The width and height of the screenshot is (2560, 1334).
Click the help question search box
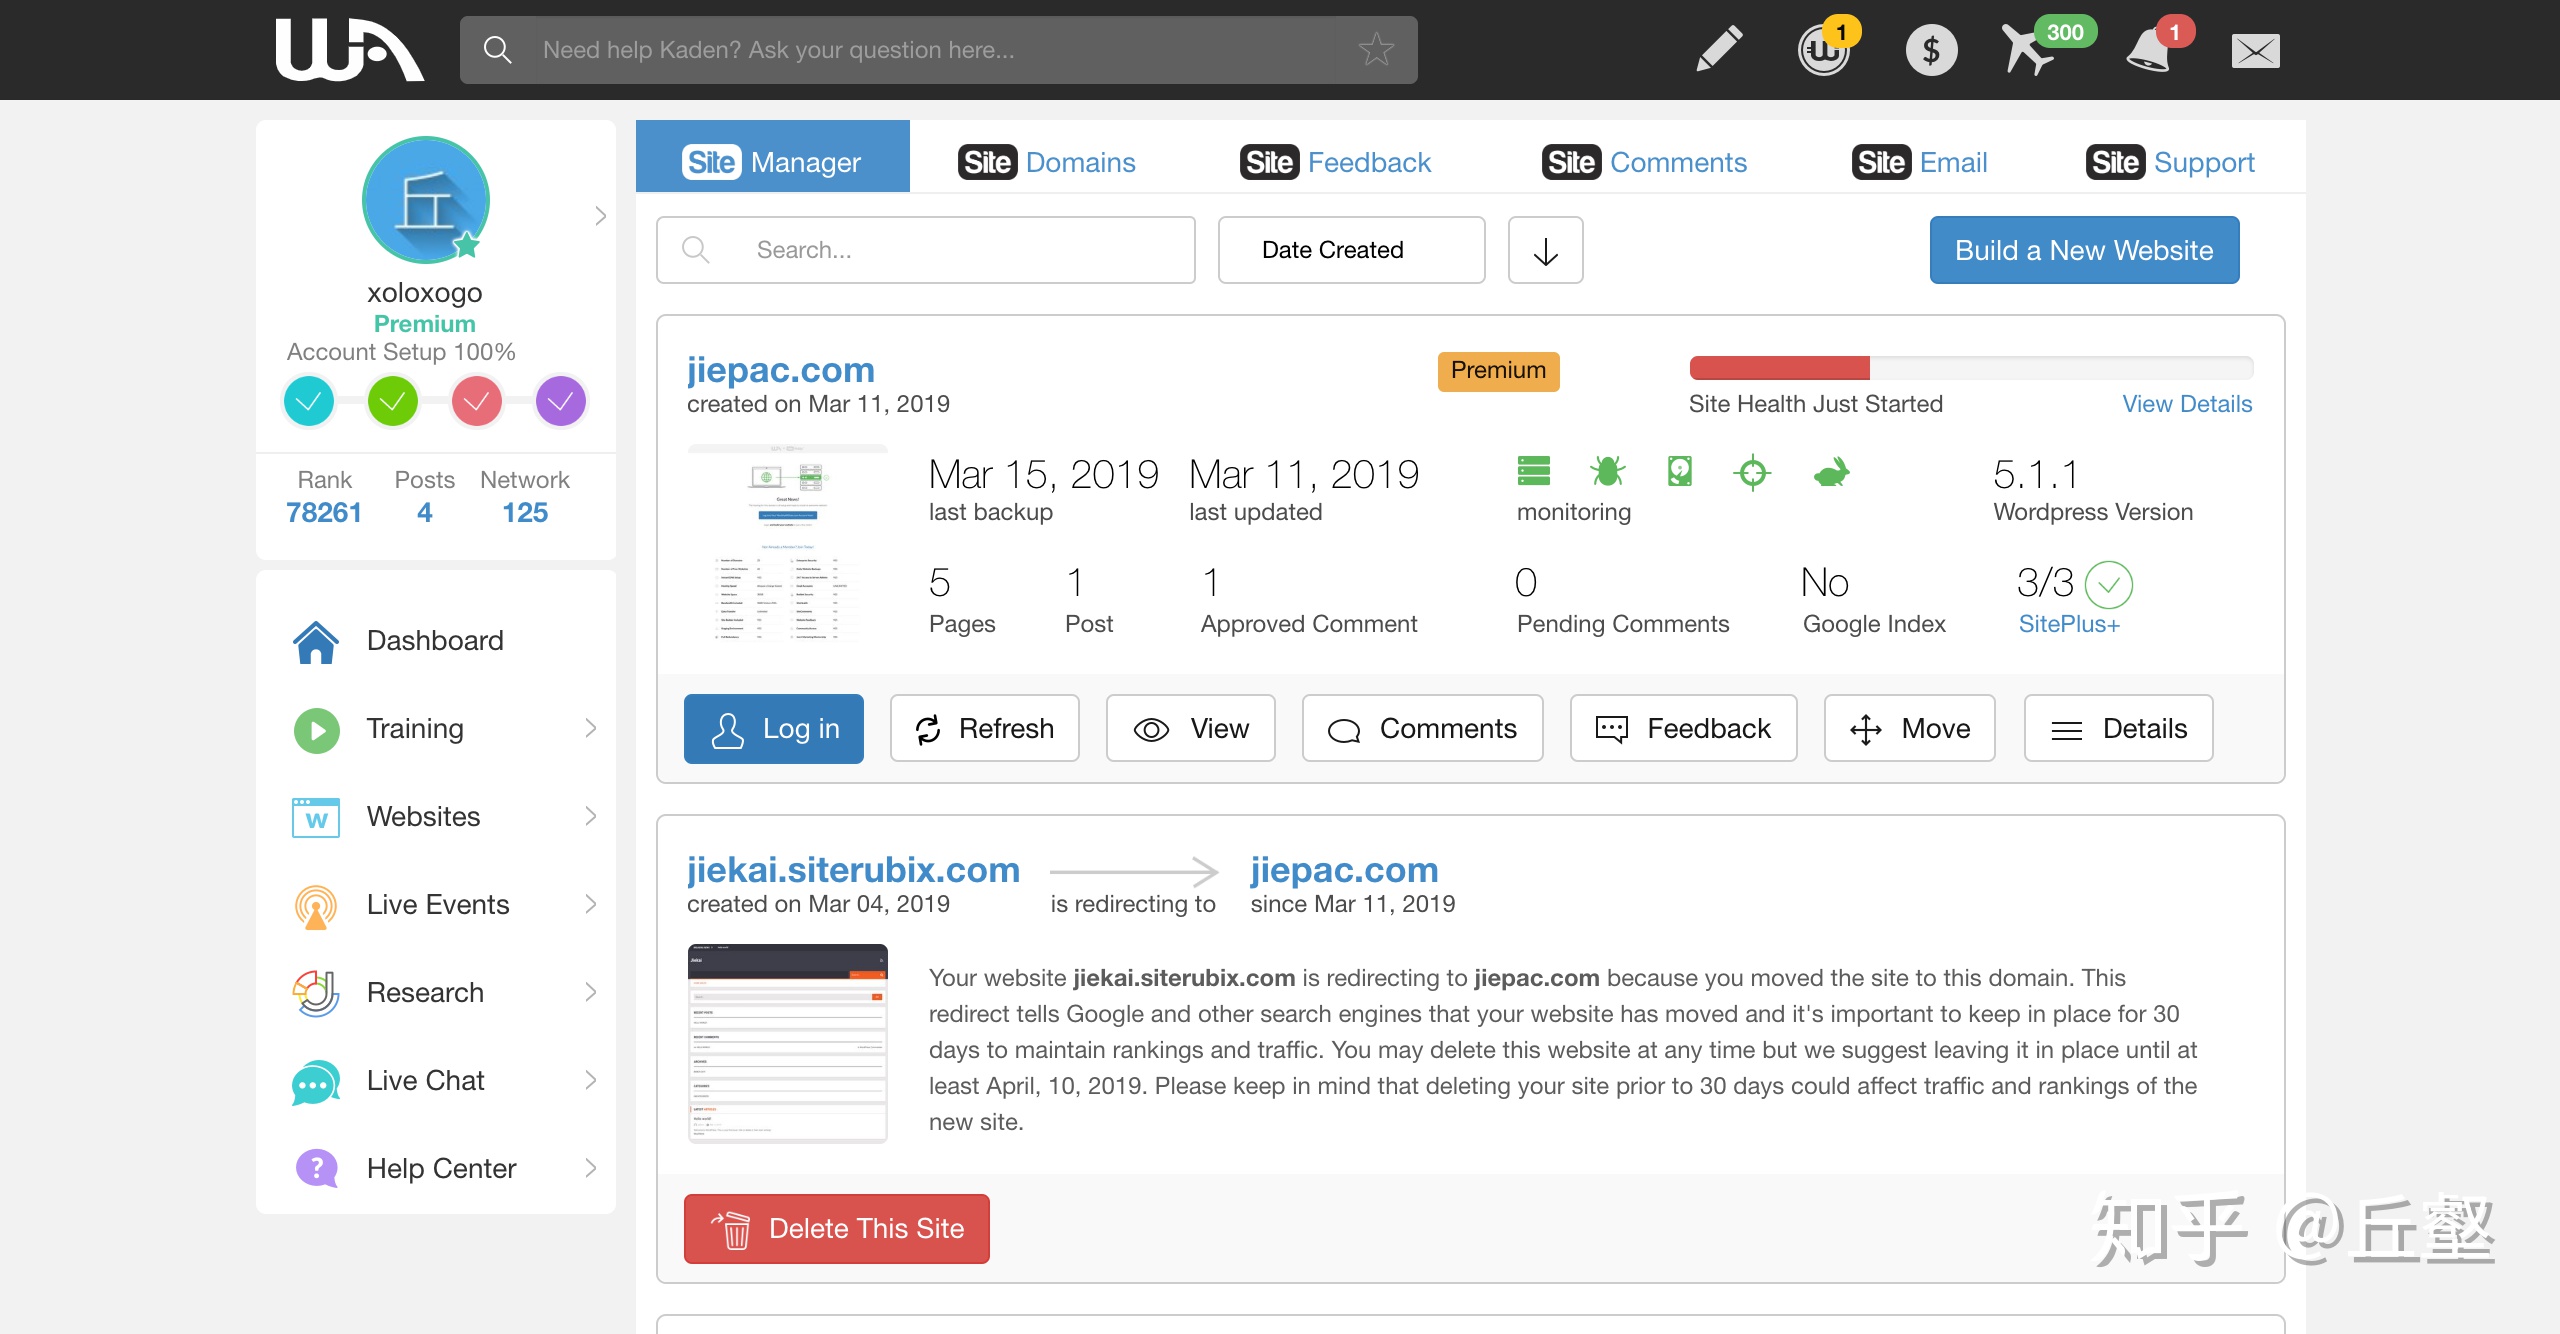[939, 50]
